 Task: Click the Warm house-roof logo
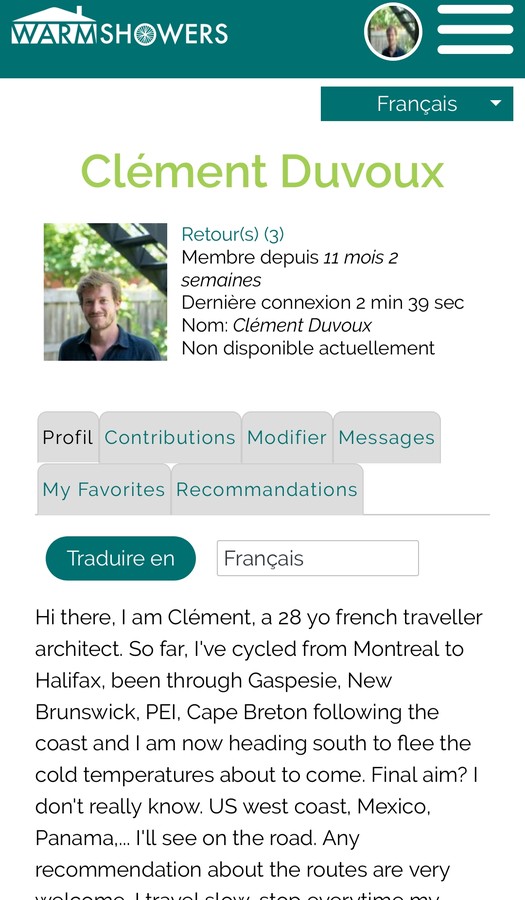[x=55, y=26]
